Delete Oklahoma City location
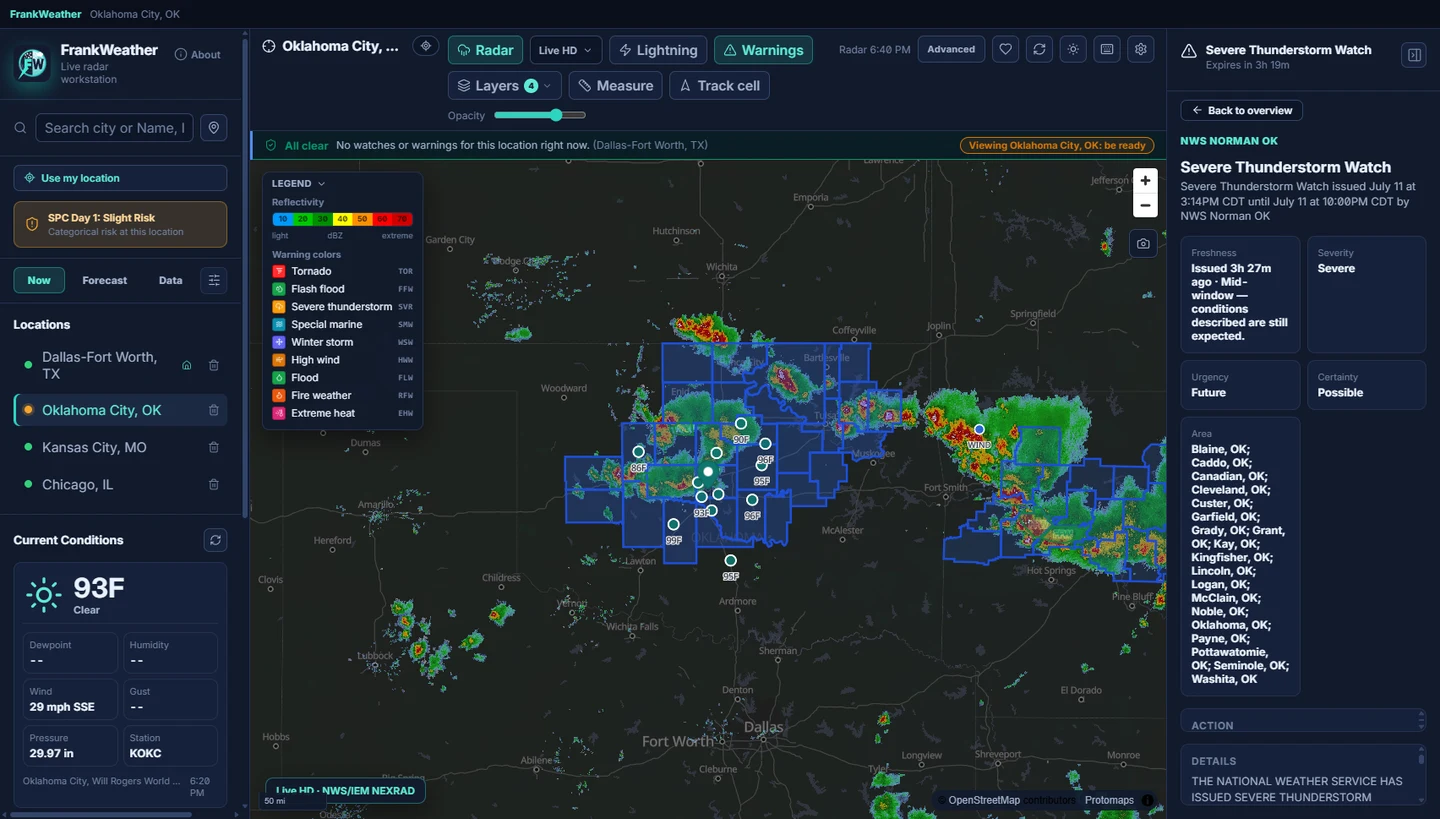 [213, 410]
